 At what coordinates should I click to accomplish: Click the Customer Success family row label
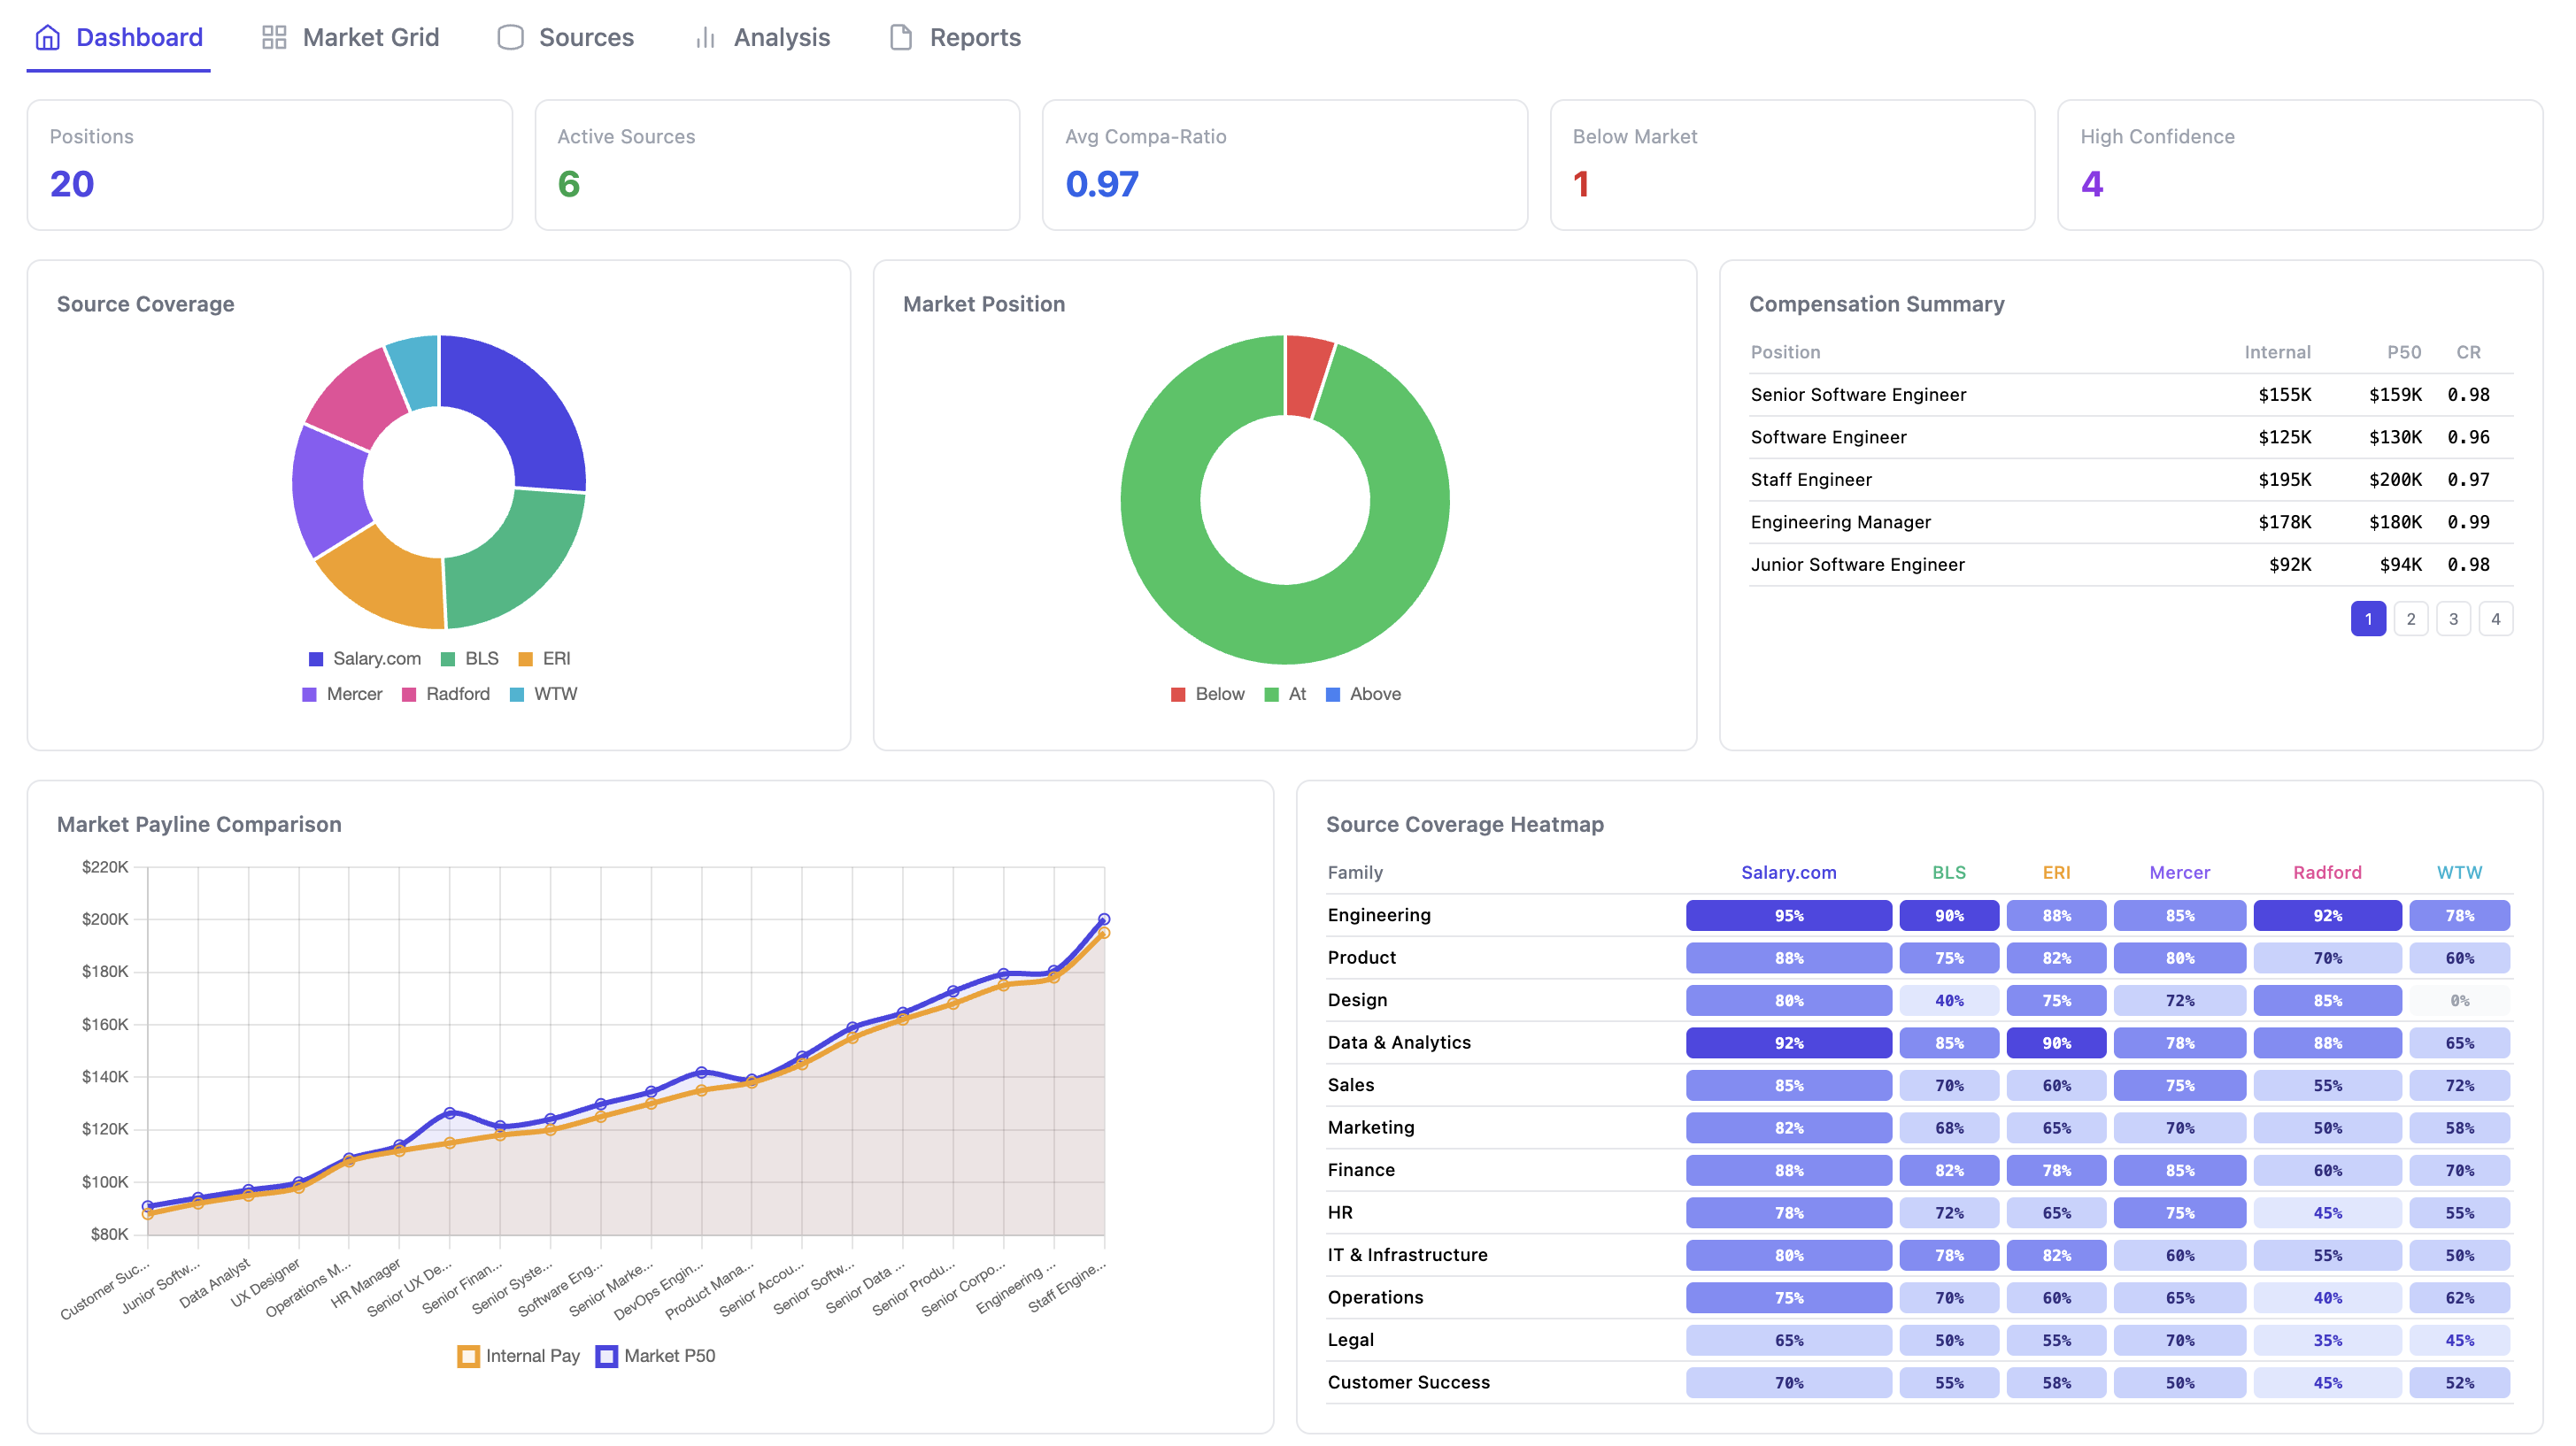[x=1408, y=1383]
